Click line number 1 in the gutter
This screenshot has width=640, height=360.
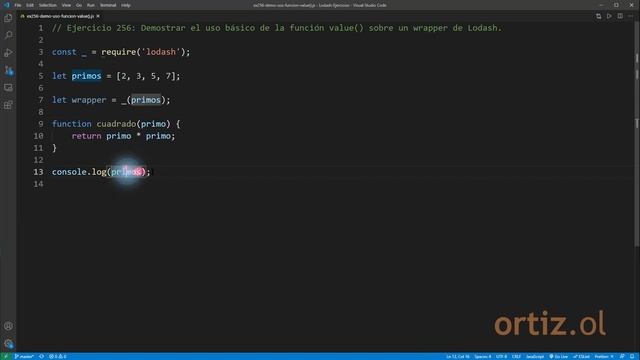coord(40,28)
